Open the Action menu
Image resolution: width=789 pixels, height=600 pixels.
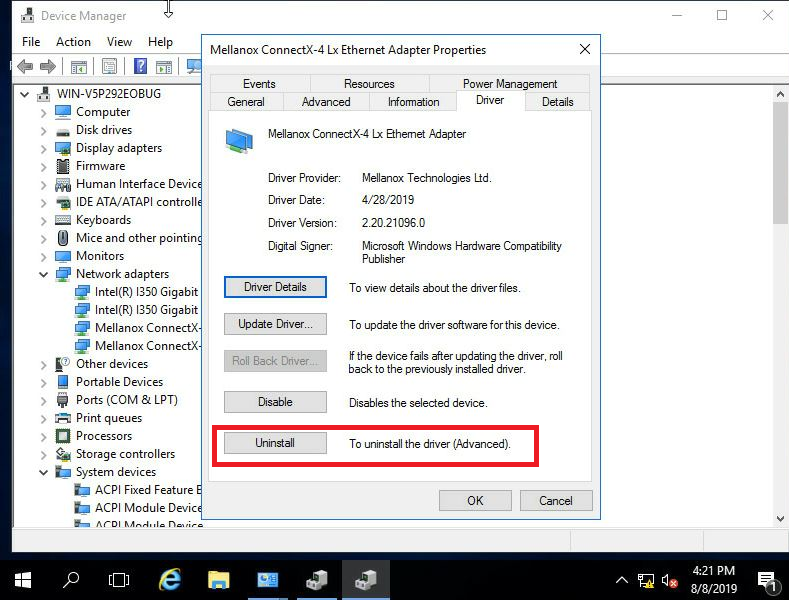[x=73, y=42]
